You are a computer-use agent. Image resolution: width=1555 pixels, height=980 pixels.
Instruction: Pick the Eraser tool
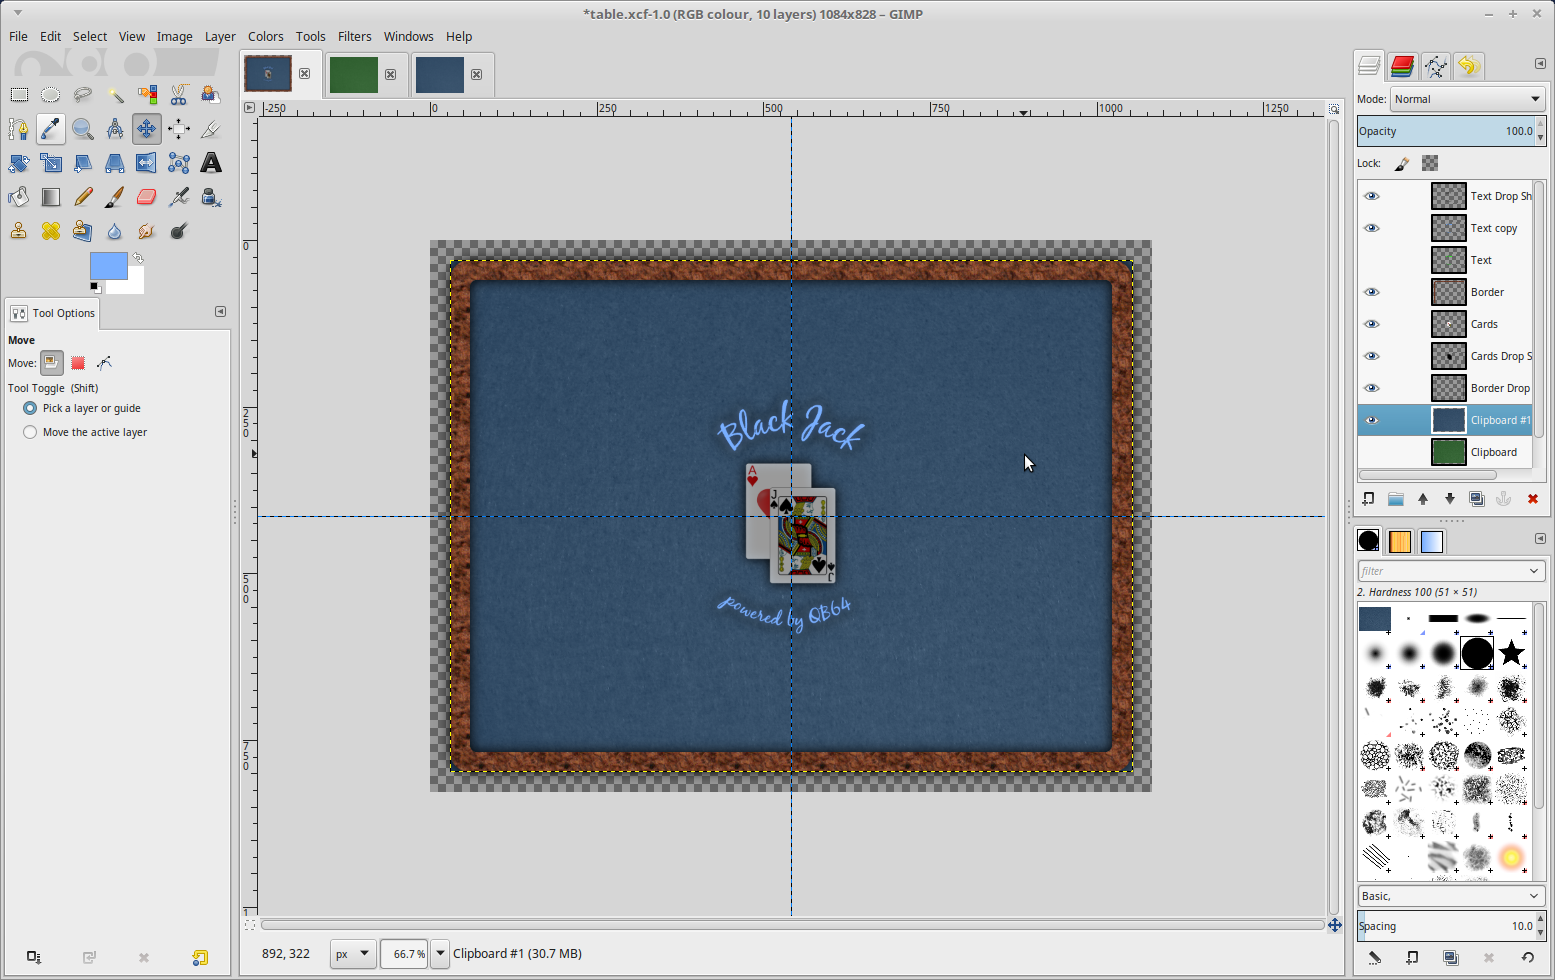point(147,197)
